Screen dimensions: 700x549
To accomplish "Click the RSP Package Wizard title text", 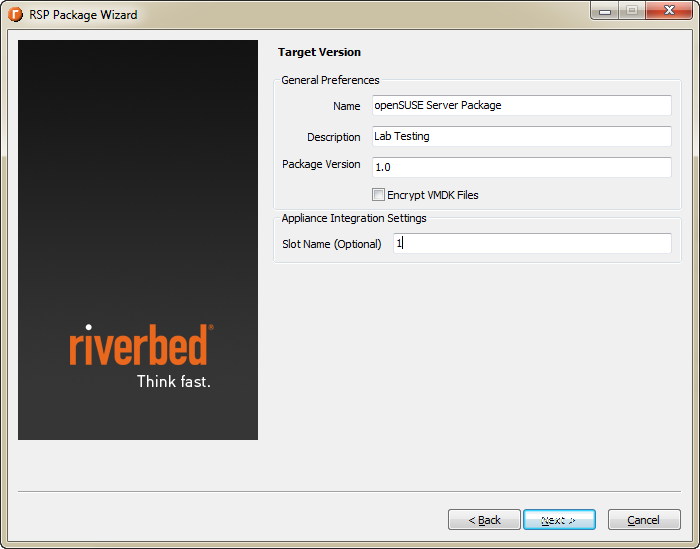I will [83, 15].
